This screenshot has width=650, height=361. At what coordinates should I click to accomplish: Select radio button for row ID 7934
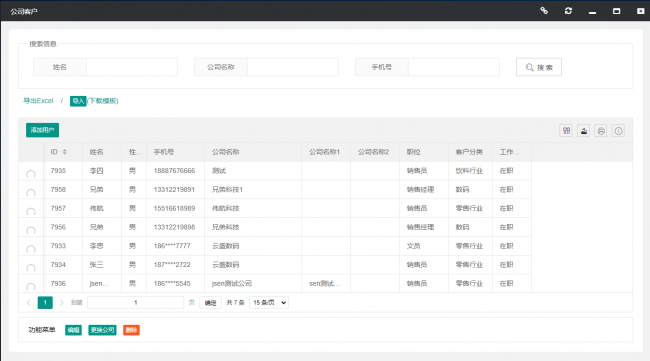[x=31, y=268]
